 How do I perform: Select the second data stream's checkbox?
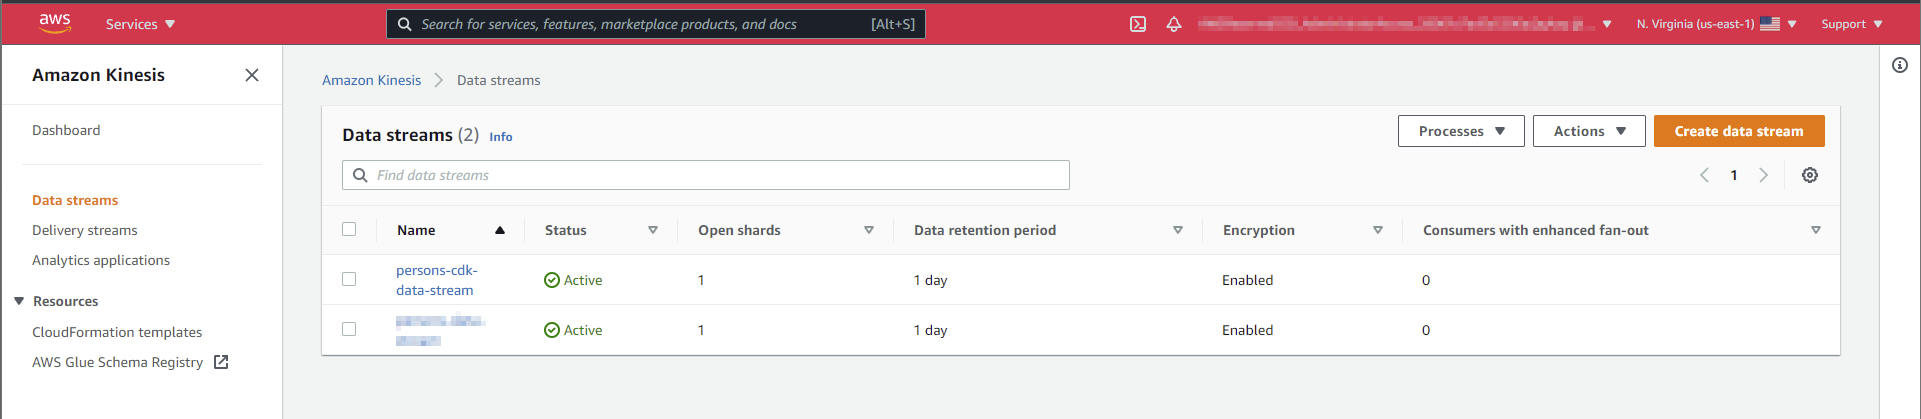coord(349,329)
